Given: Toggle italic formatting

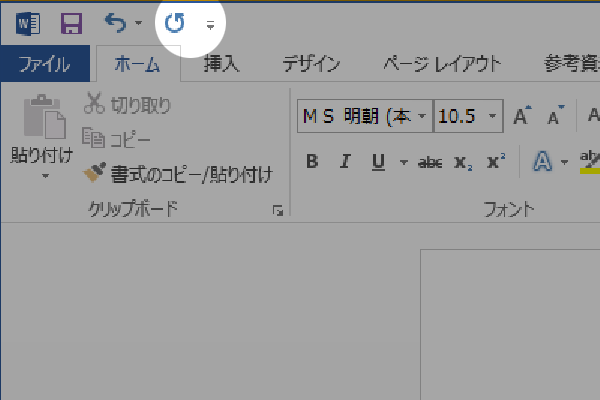Looking at the screenshot, I should [346, 162].
